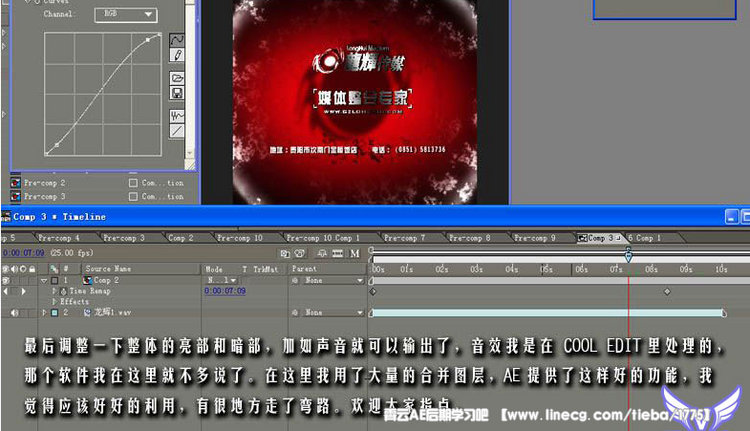Viewport: 750px width, 431px height.
Task: Click the current time indicator handle
Action: (x=628, y=255)
